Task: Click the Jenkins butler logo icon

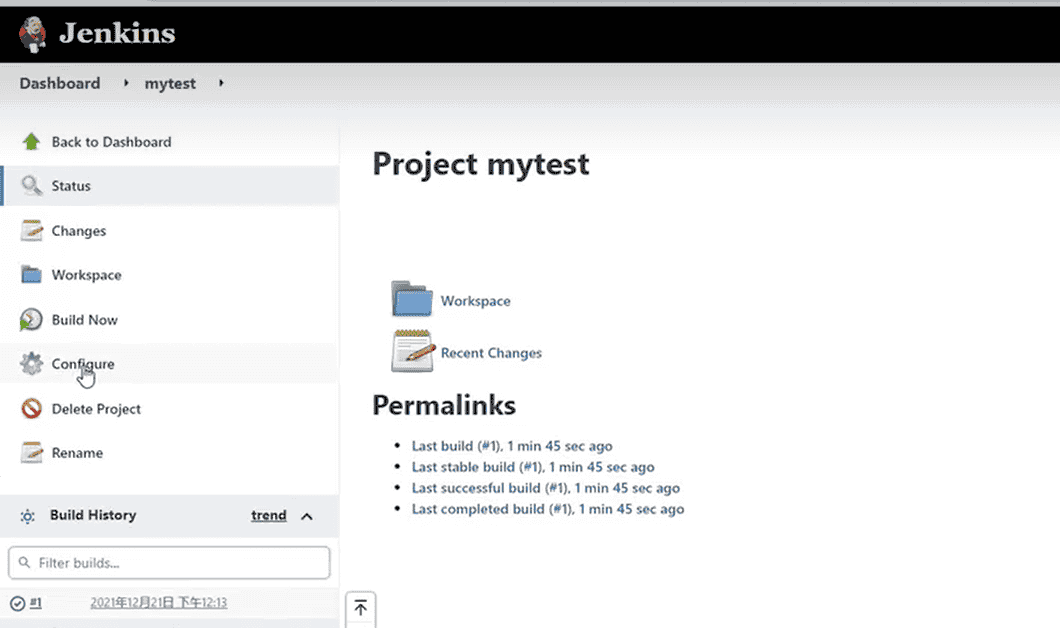Action: 33,34
